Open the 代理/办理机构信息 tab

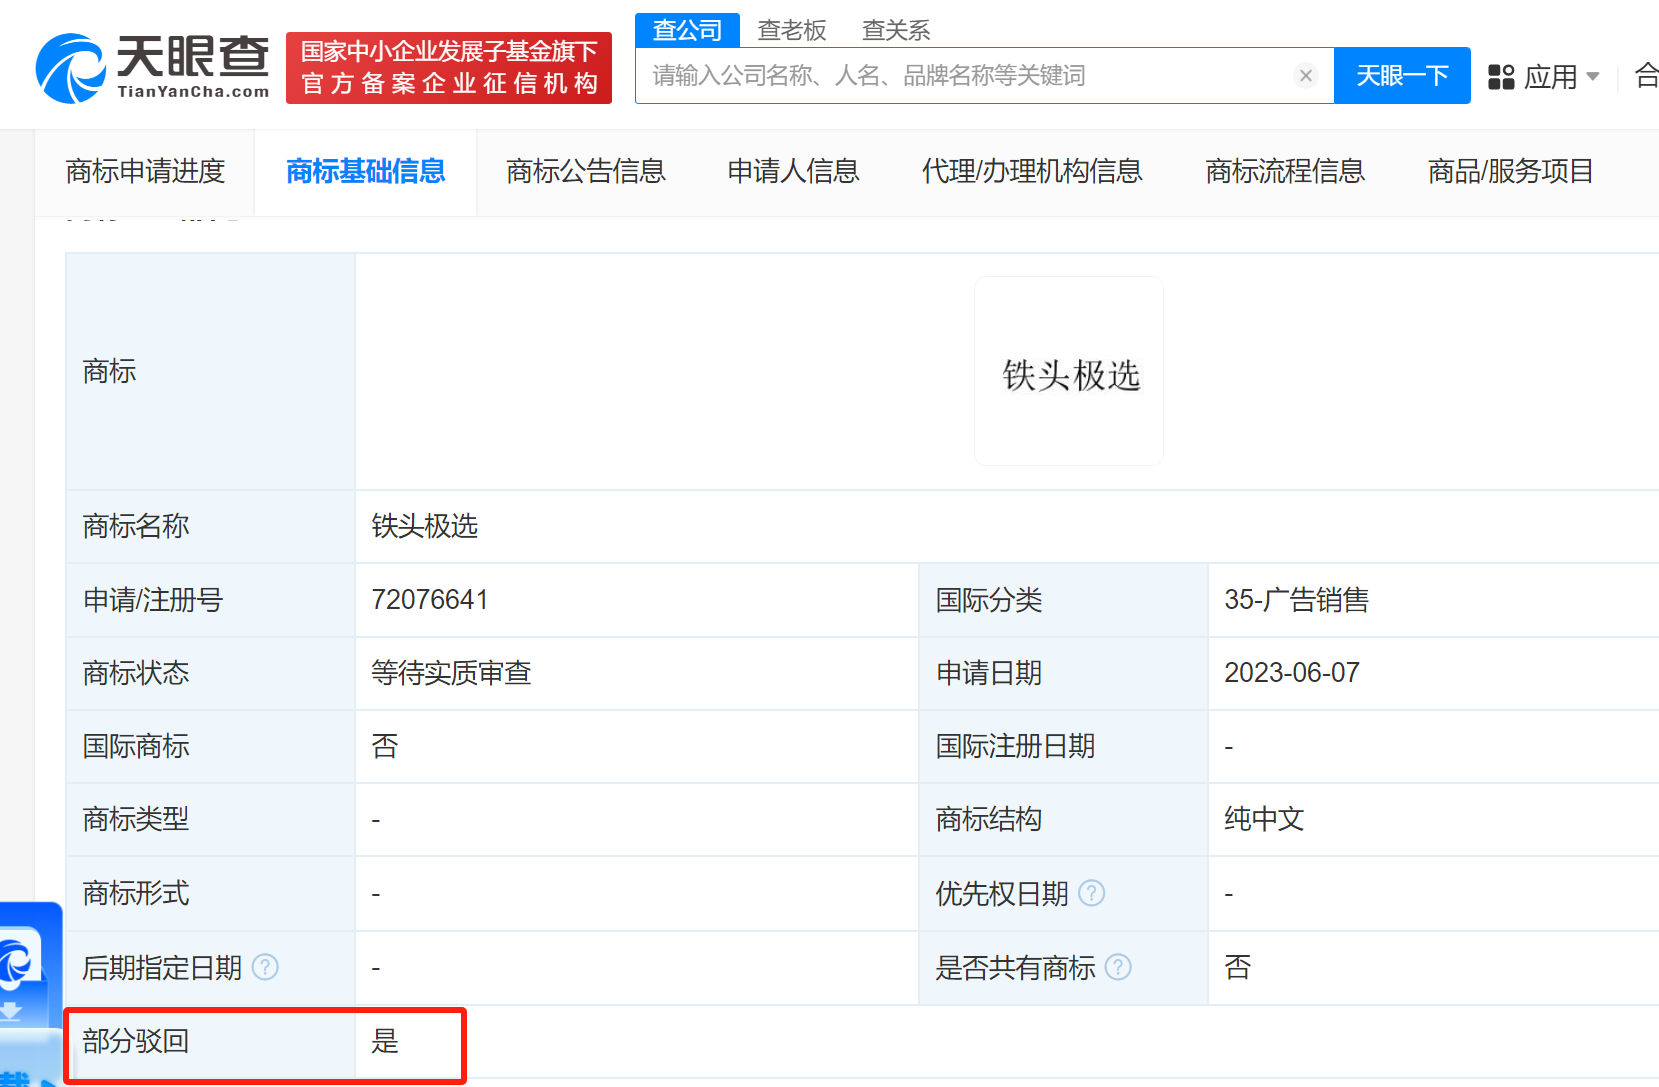1032,171
